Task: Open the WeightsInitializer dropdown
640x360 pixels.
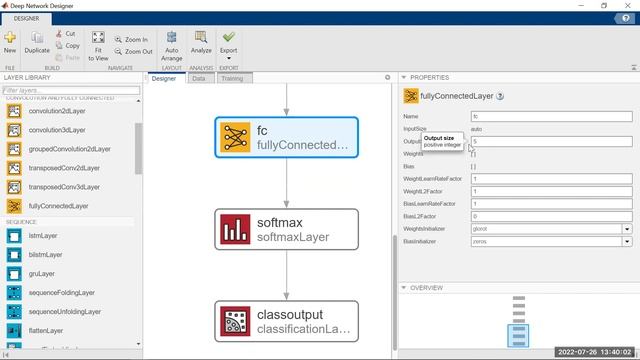Action: [x=627, y=229]
